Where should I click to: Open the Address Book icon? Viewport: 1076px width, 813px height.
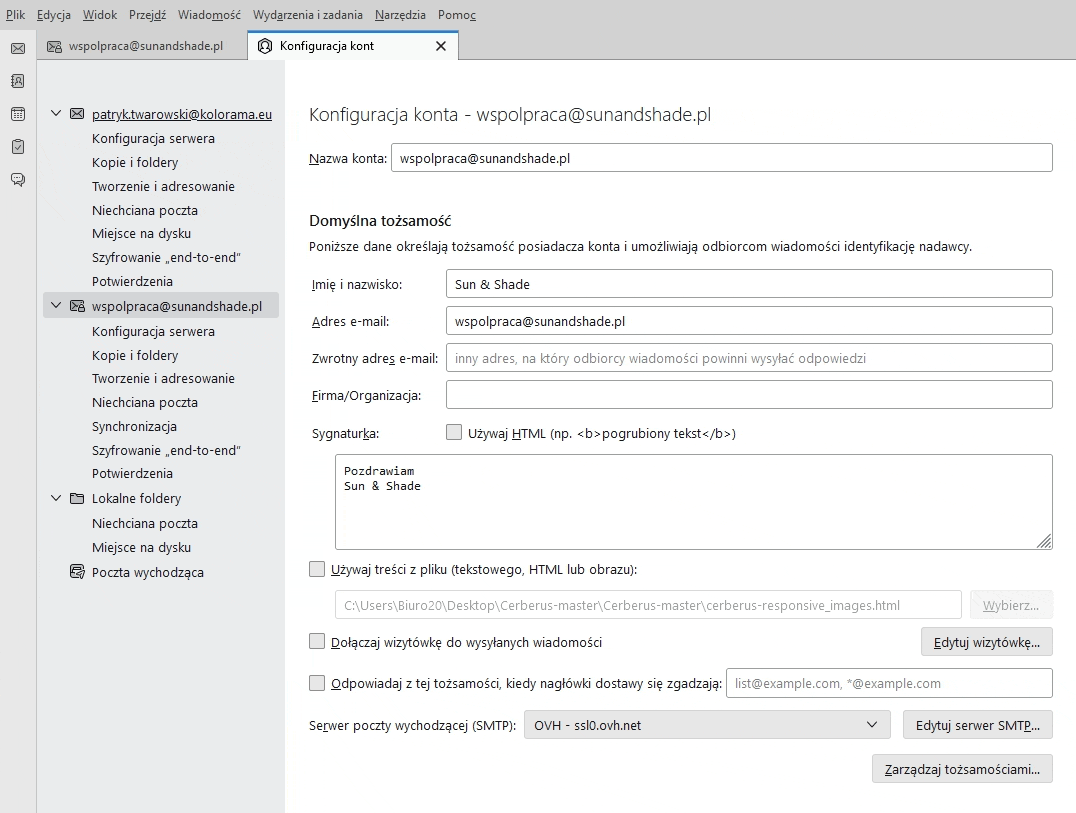(18, 81)
